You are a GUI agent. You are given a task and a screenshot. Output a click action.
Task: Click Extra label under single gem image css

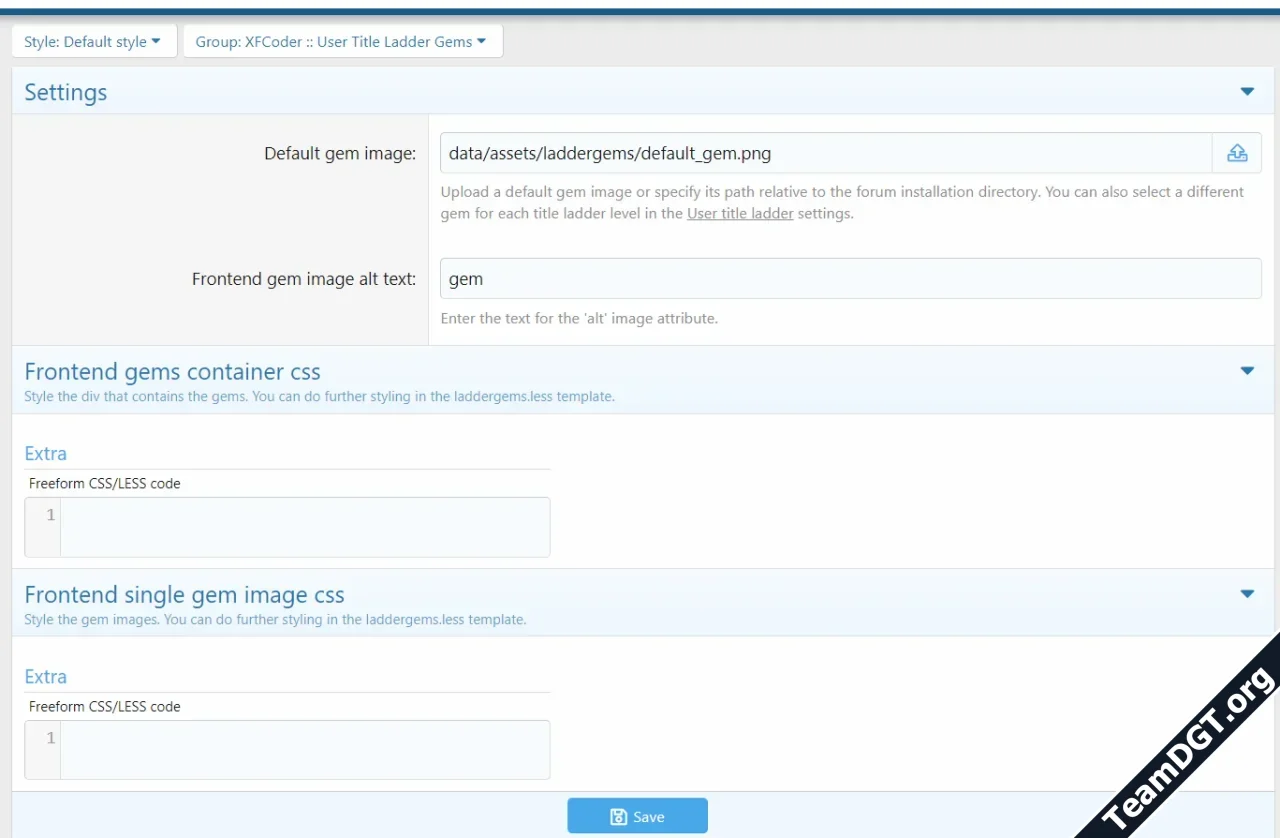pyautogui.click(x=46, y=676)
